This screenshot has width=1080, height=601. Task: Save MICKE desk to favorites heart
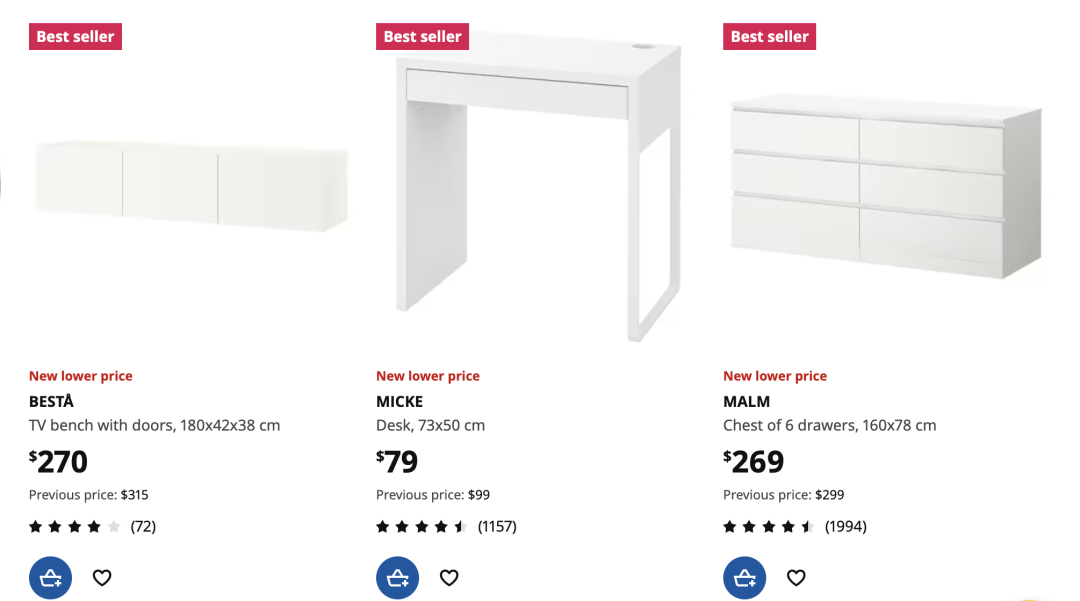click(x=449, y=578)
